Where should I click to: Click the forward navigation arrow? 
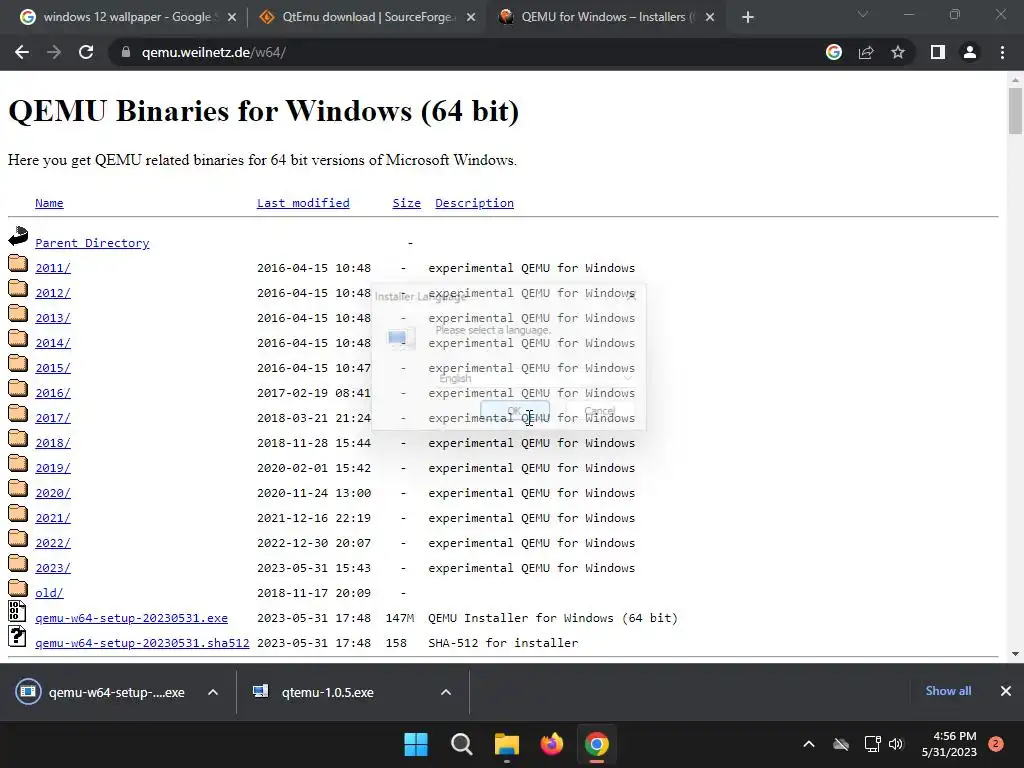[x=54, y=52]
